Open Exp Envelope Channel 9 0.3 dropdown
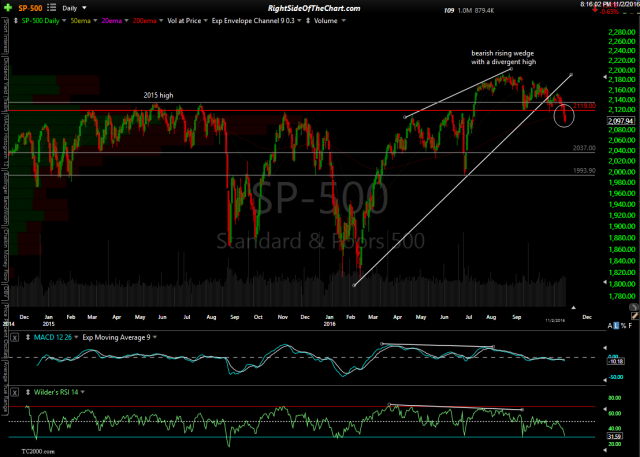Viewport: 640px width, 457px height. coord(300,20)
